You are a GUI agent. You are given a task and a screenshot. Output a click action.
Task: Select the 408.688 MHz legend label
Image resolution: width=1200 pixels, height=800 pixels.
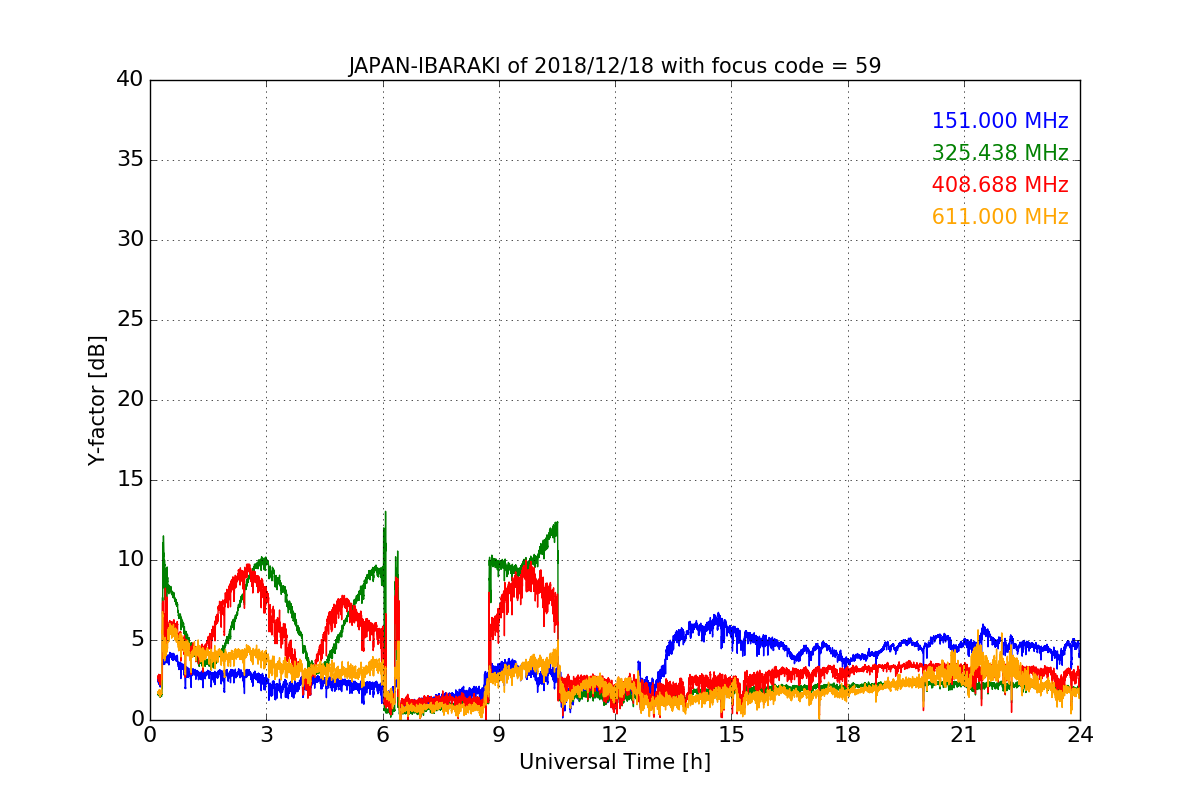1000,185
